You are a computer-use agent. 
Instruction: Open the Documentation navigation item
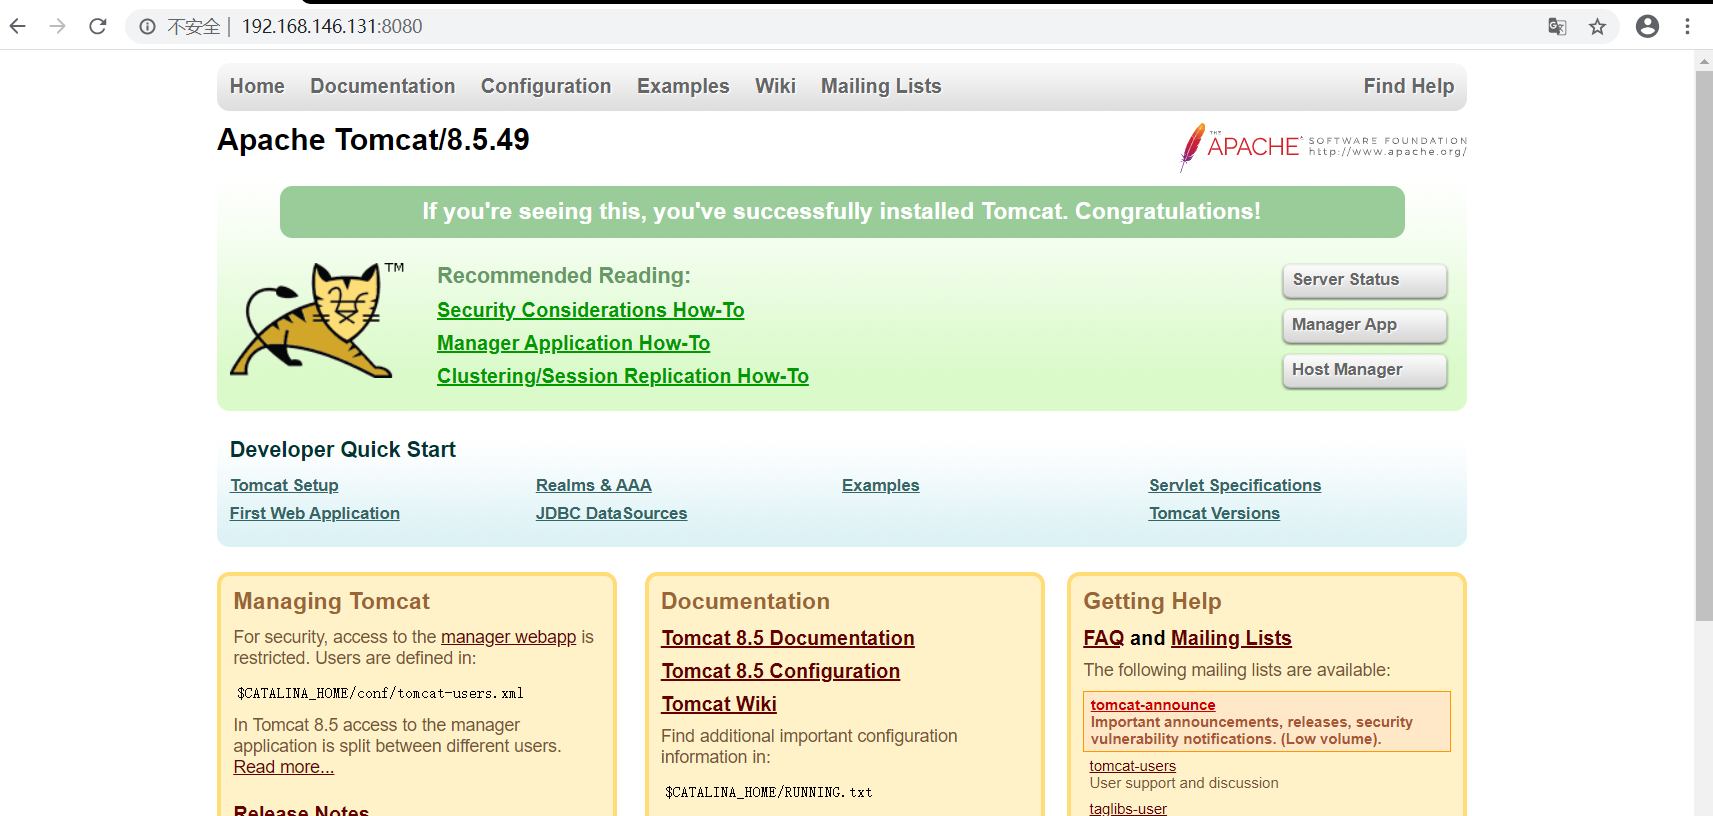382,86
